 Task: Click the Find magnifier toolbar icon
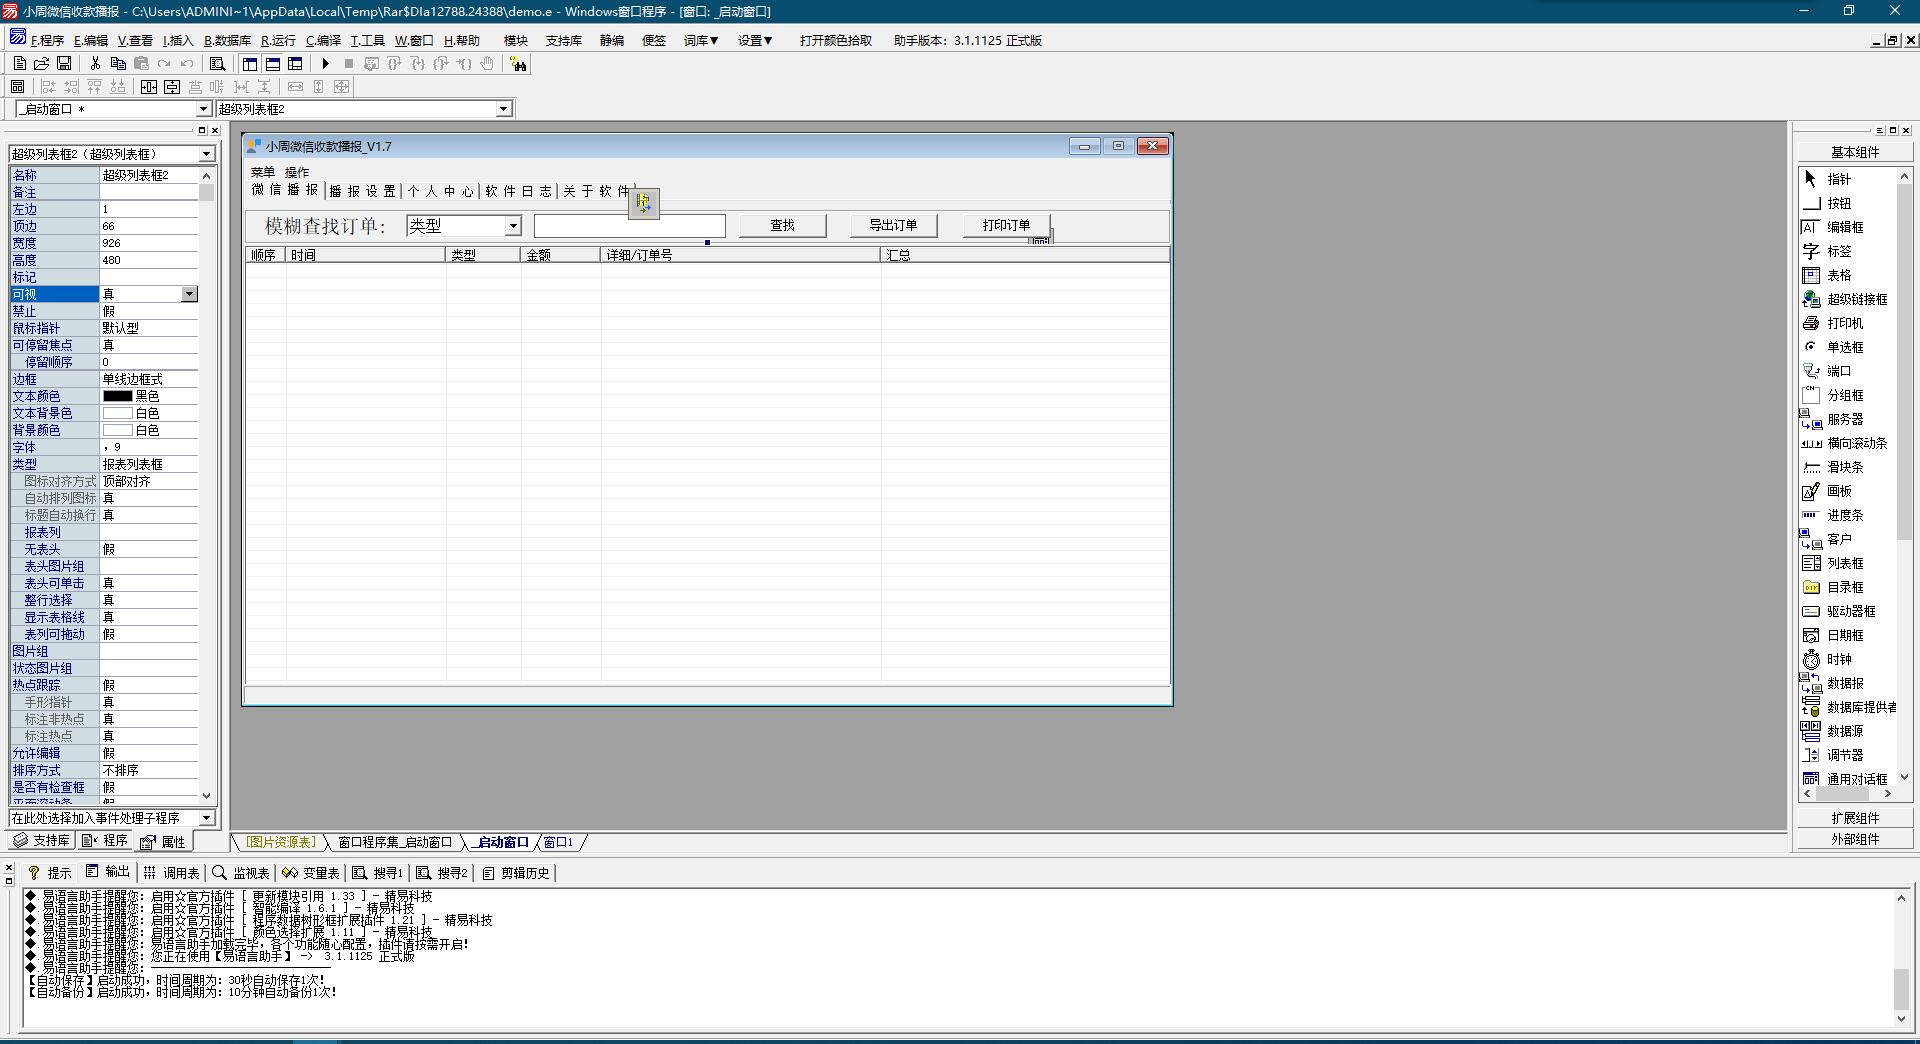217,63
